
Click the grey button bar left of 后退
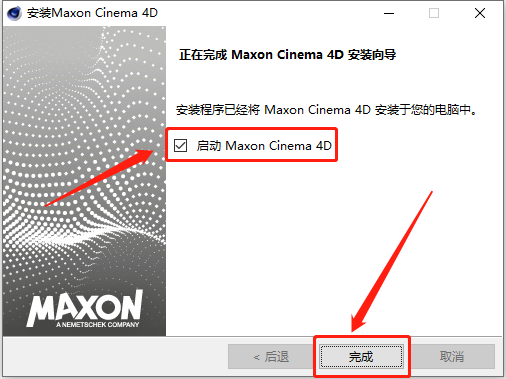(x=115, y=357)
